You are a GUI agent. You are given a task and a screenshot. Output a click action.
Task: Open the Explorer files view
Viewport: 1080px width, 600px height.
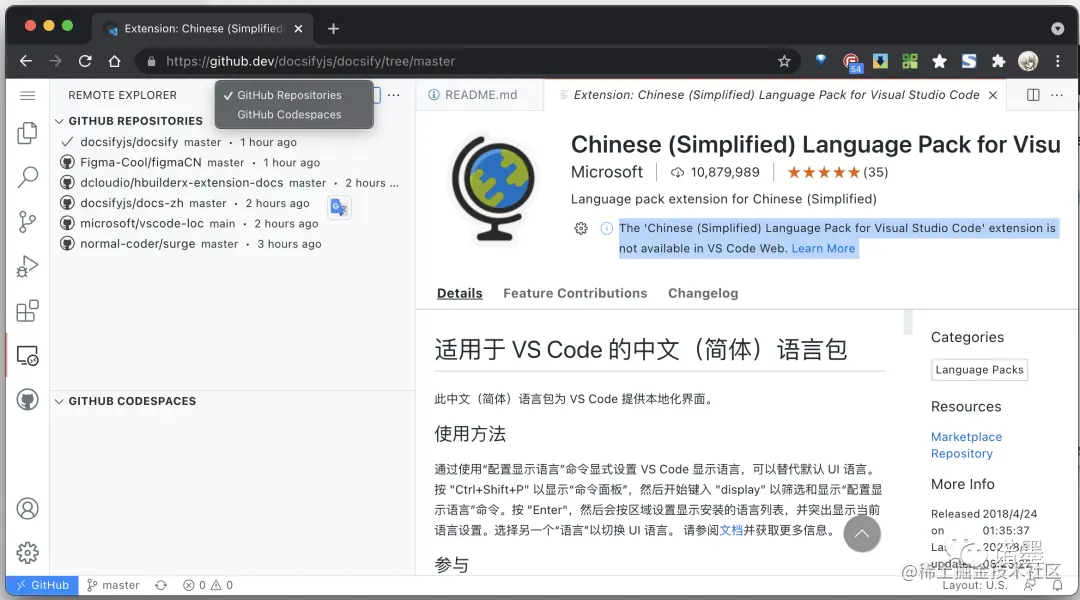[x=28, y=133]
